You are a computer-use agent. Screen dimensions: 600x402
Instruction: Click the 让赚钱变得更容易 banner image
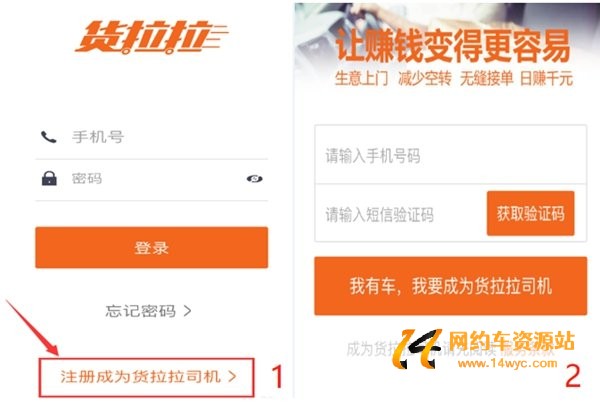(x=447, y=48)
